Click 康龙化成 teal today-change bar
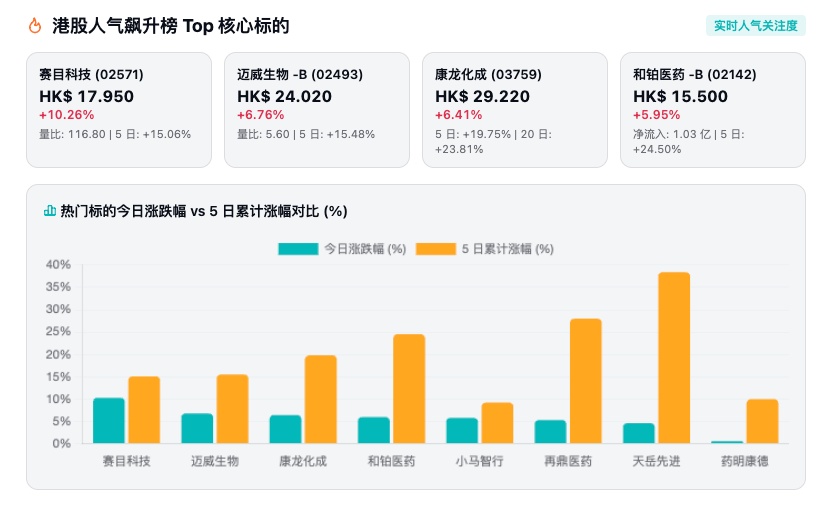The width and height of the screenshot is (833, 508). tap(285, 429)
